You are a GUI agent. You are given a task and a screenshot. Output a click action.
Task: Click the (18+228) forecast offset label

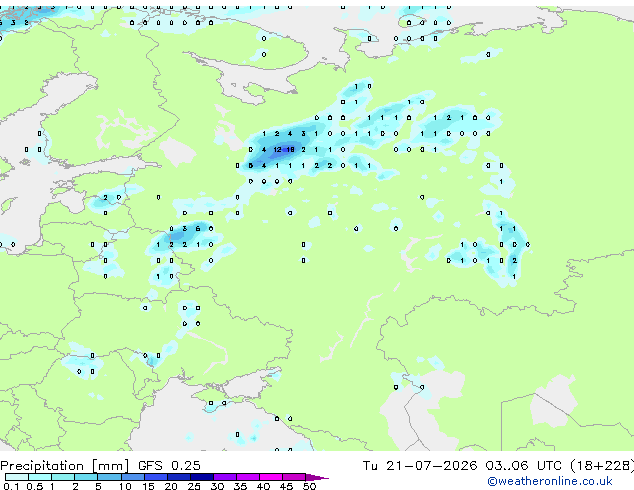coord(602,466)
